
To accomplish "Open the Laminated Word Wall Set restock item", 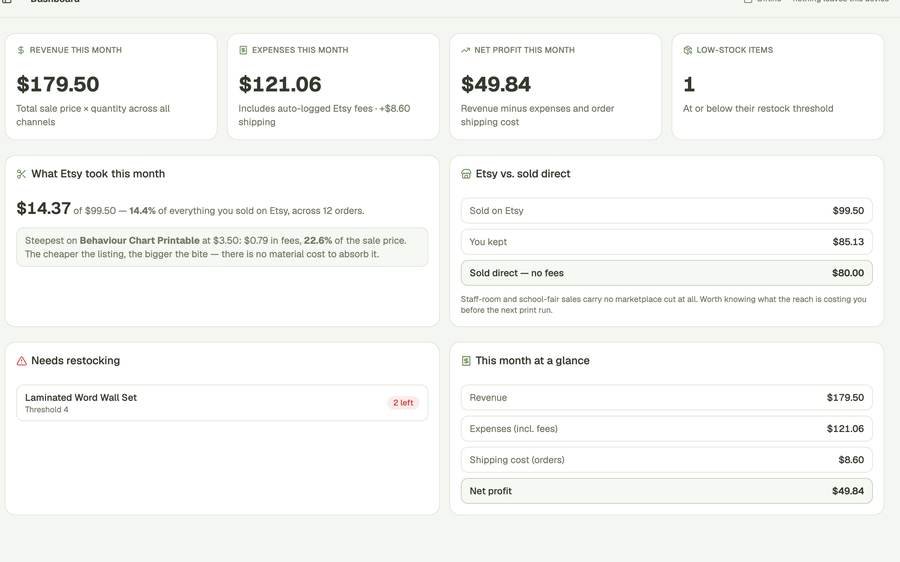I will click(x=222, y=403).
